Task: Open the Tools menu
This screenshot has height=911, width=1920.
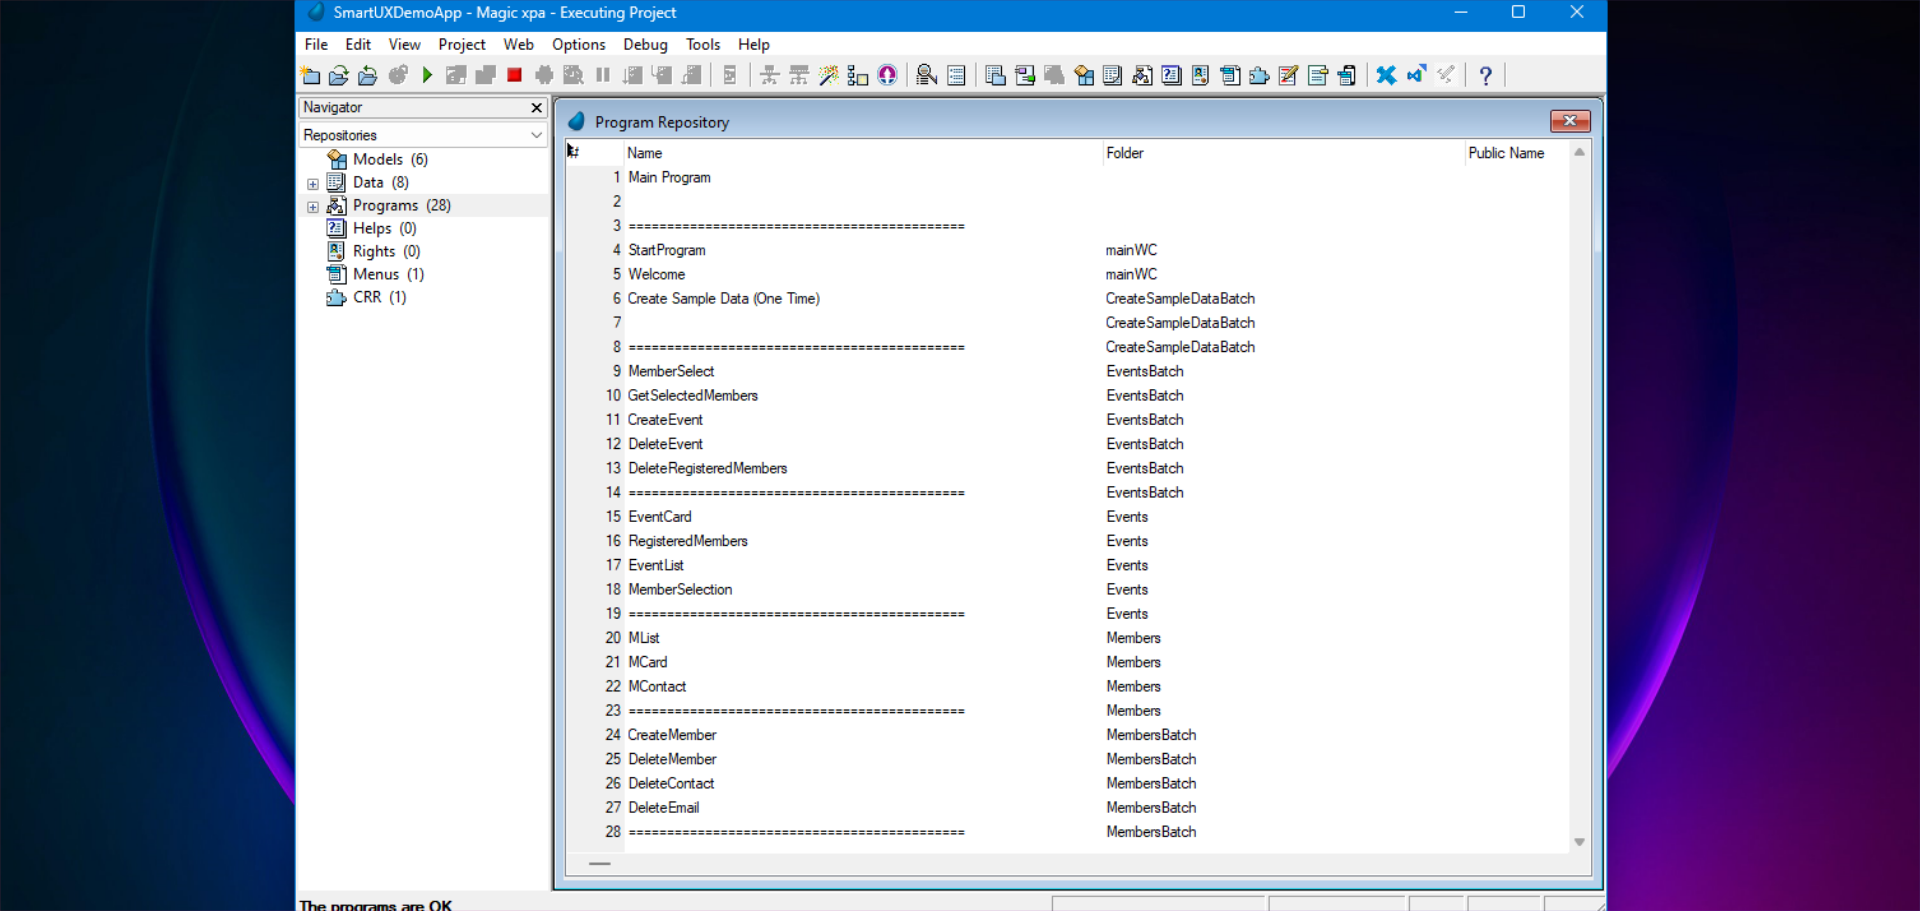Action: [x=702, y=44]
